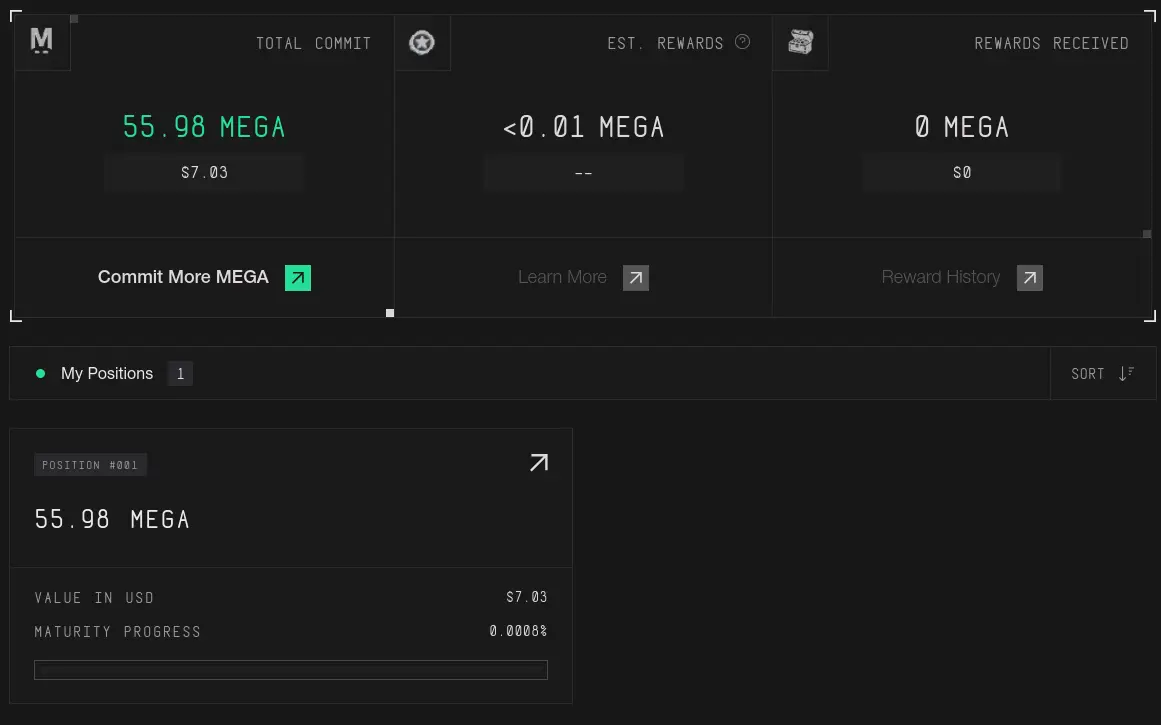
Task: Click the $7.03 total commit value box
Action: coord(204,173)
